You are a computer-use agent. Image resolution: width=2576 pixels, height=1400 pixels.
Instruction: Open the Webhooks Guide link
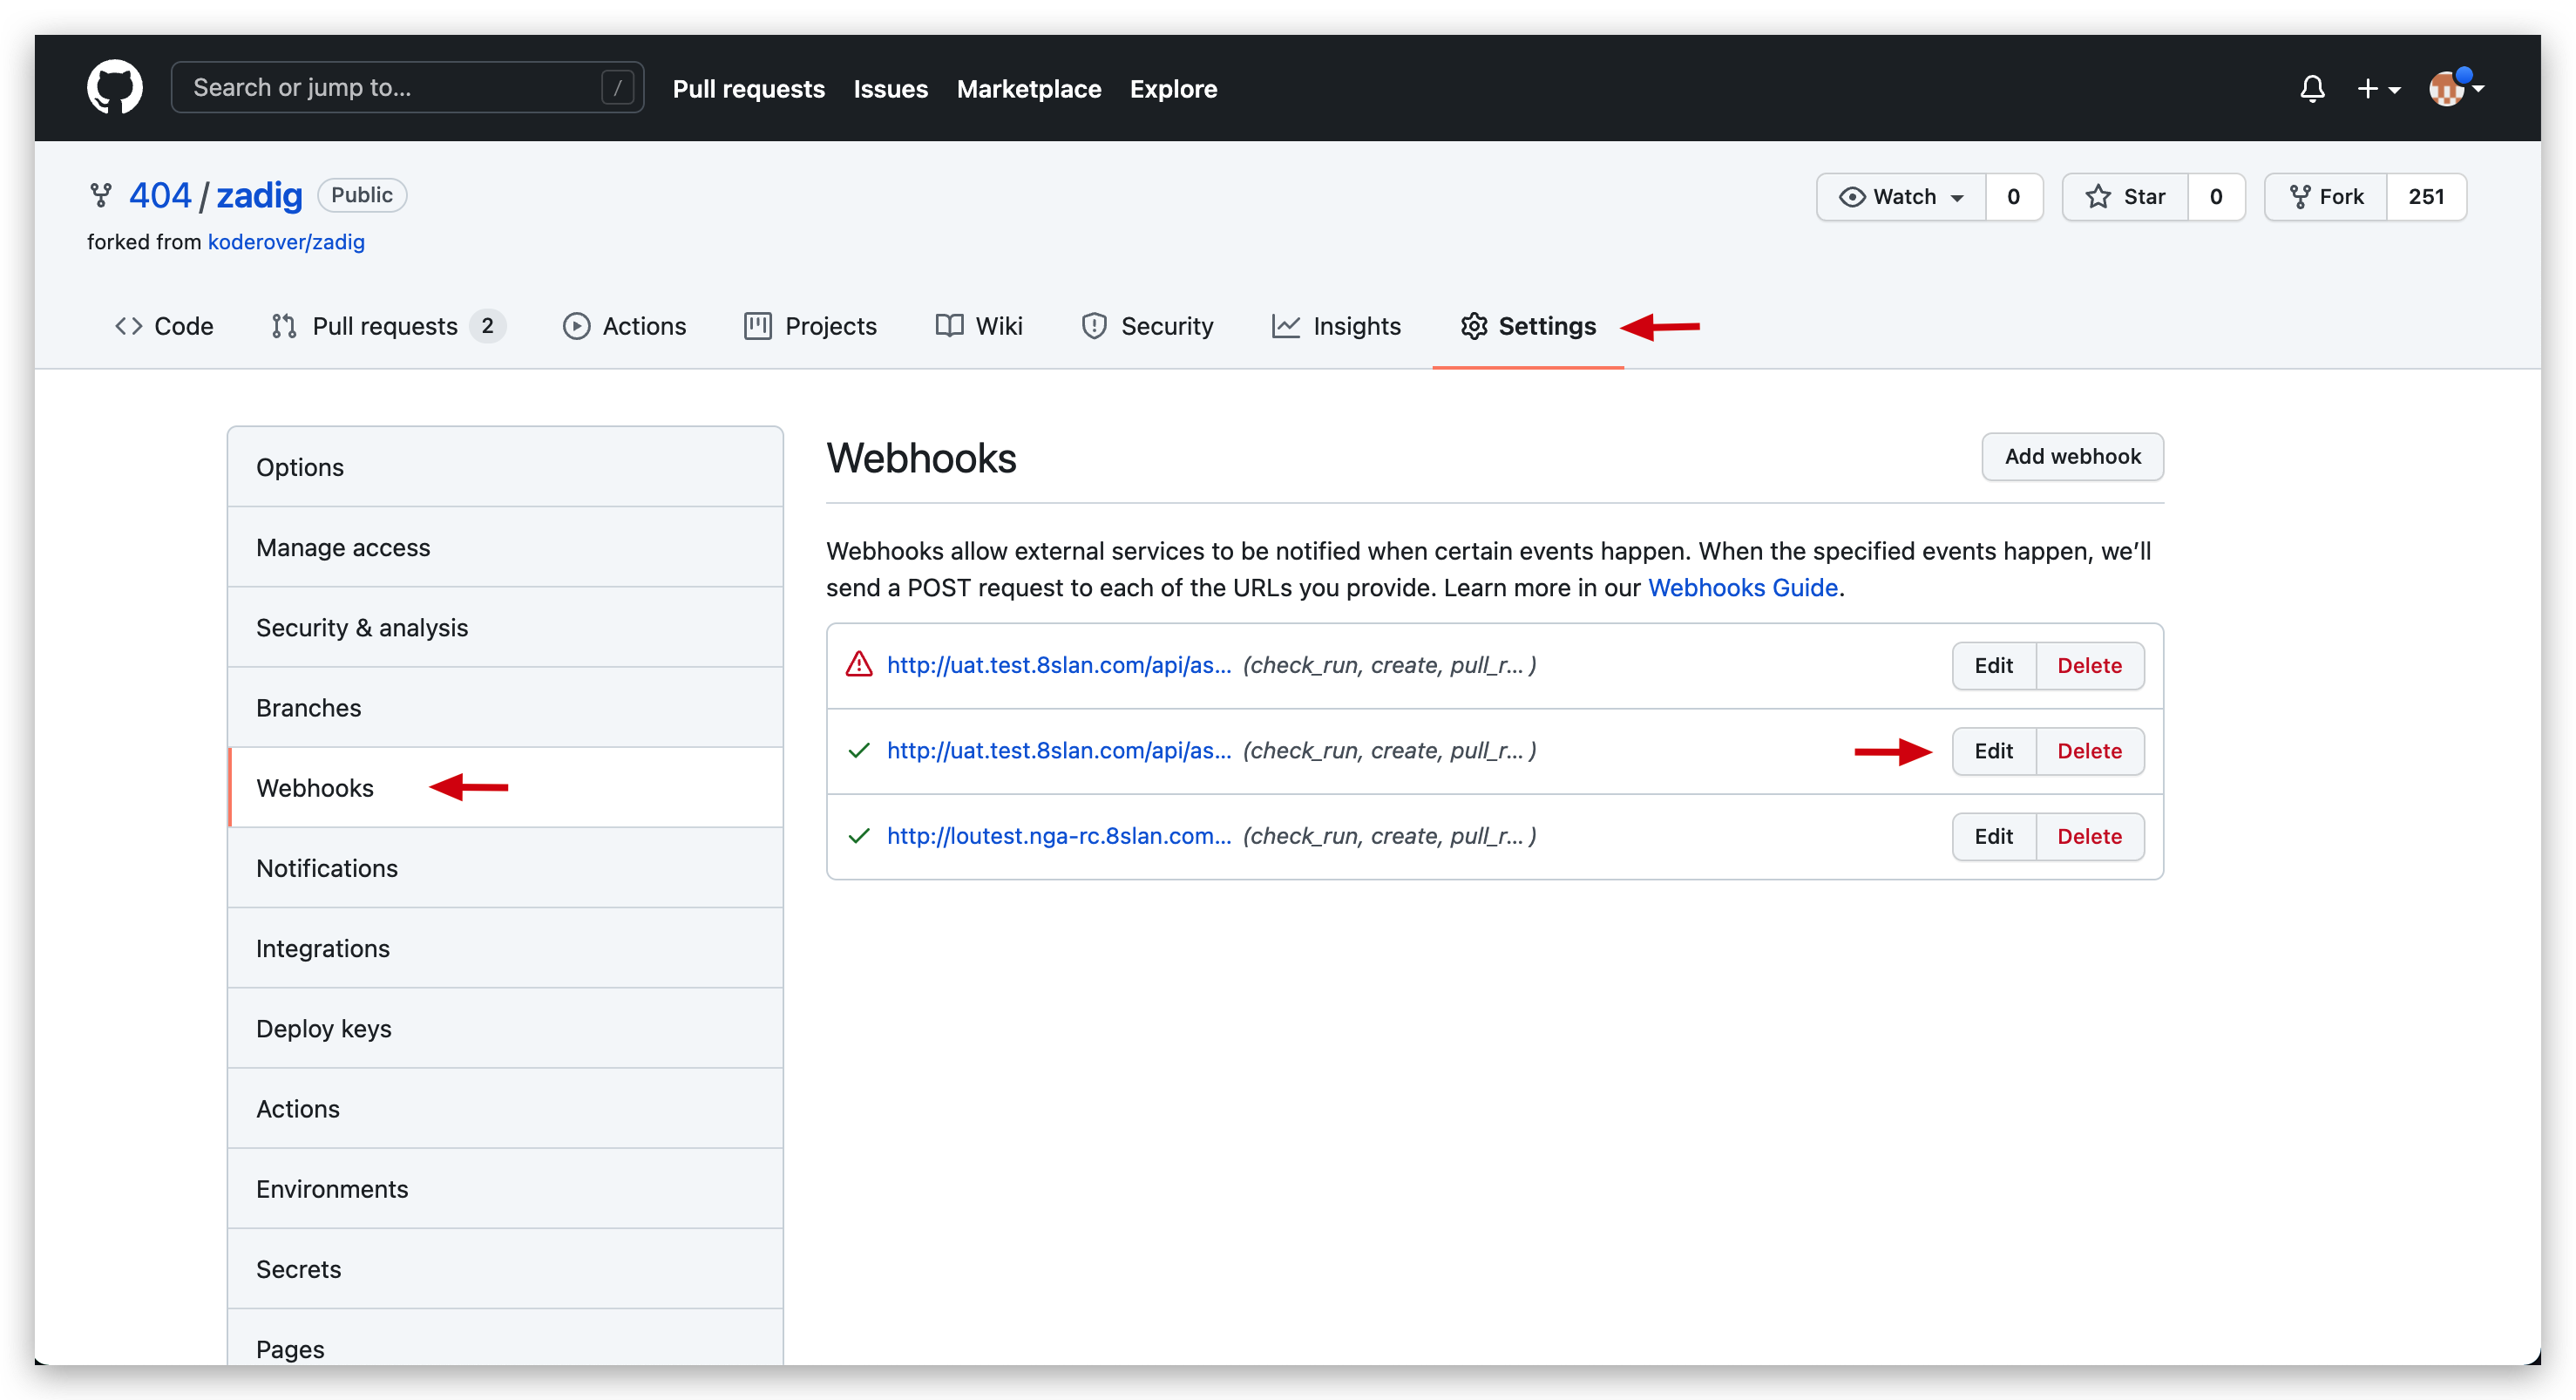click(1742, 588)
